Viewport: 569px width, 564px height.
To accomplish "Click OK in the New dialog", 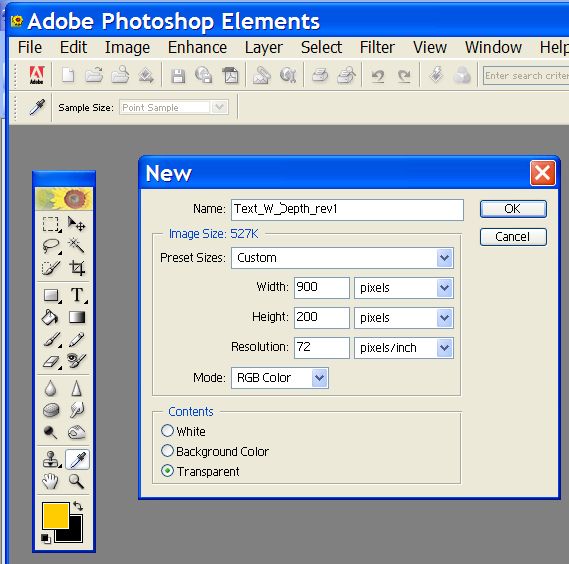I will (x=513, y=209).
